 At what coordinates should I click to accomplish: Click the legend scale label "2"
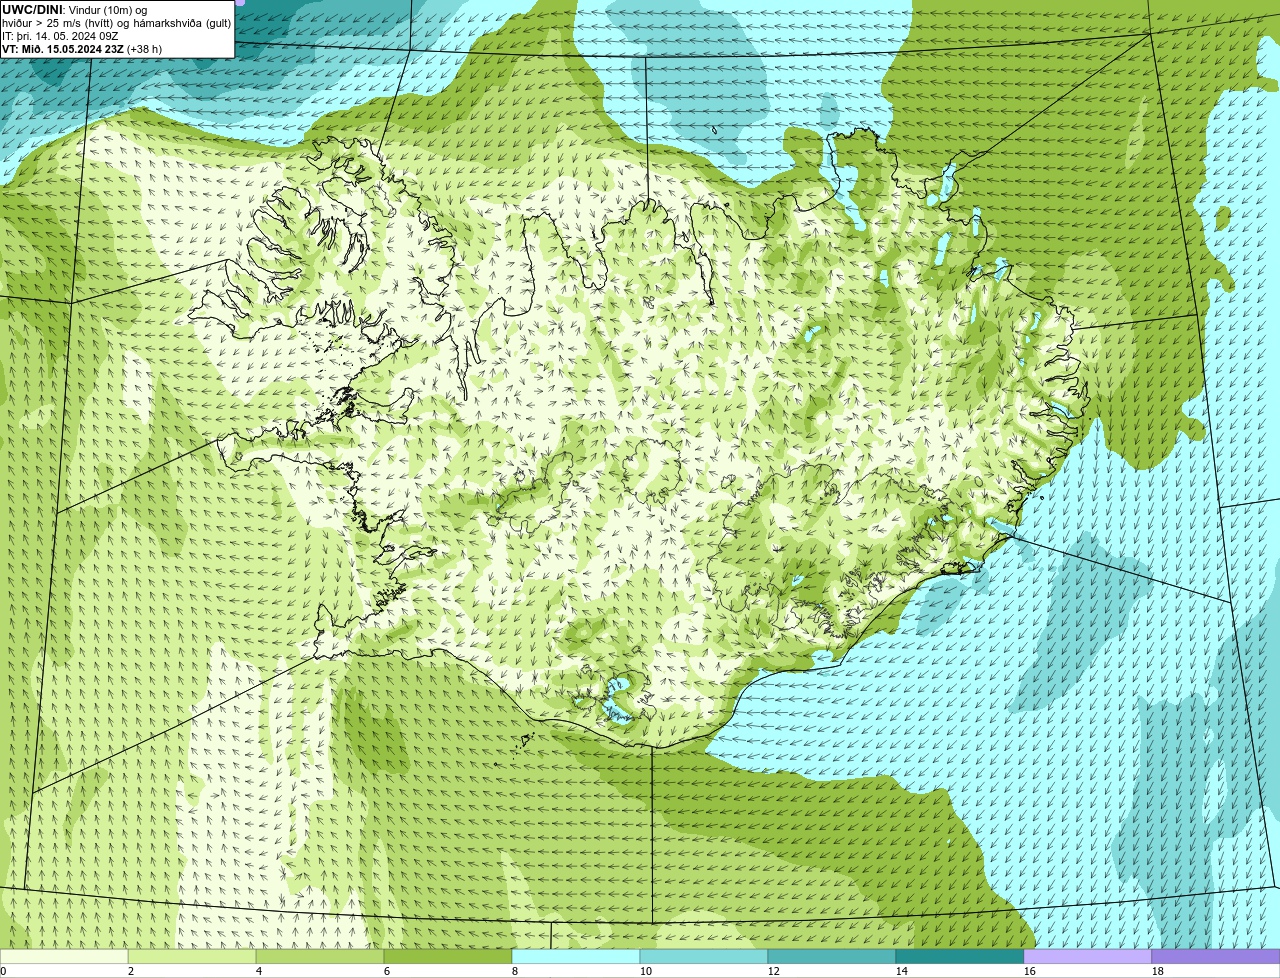(131, 971)
